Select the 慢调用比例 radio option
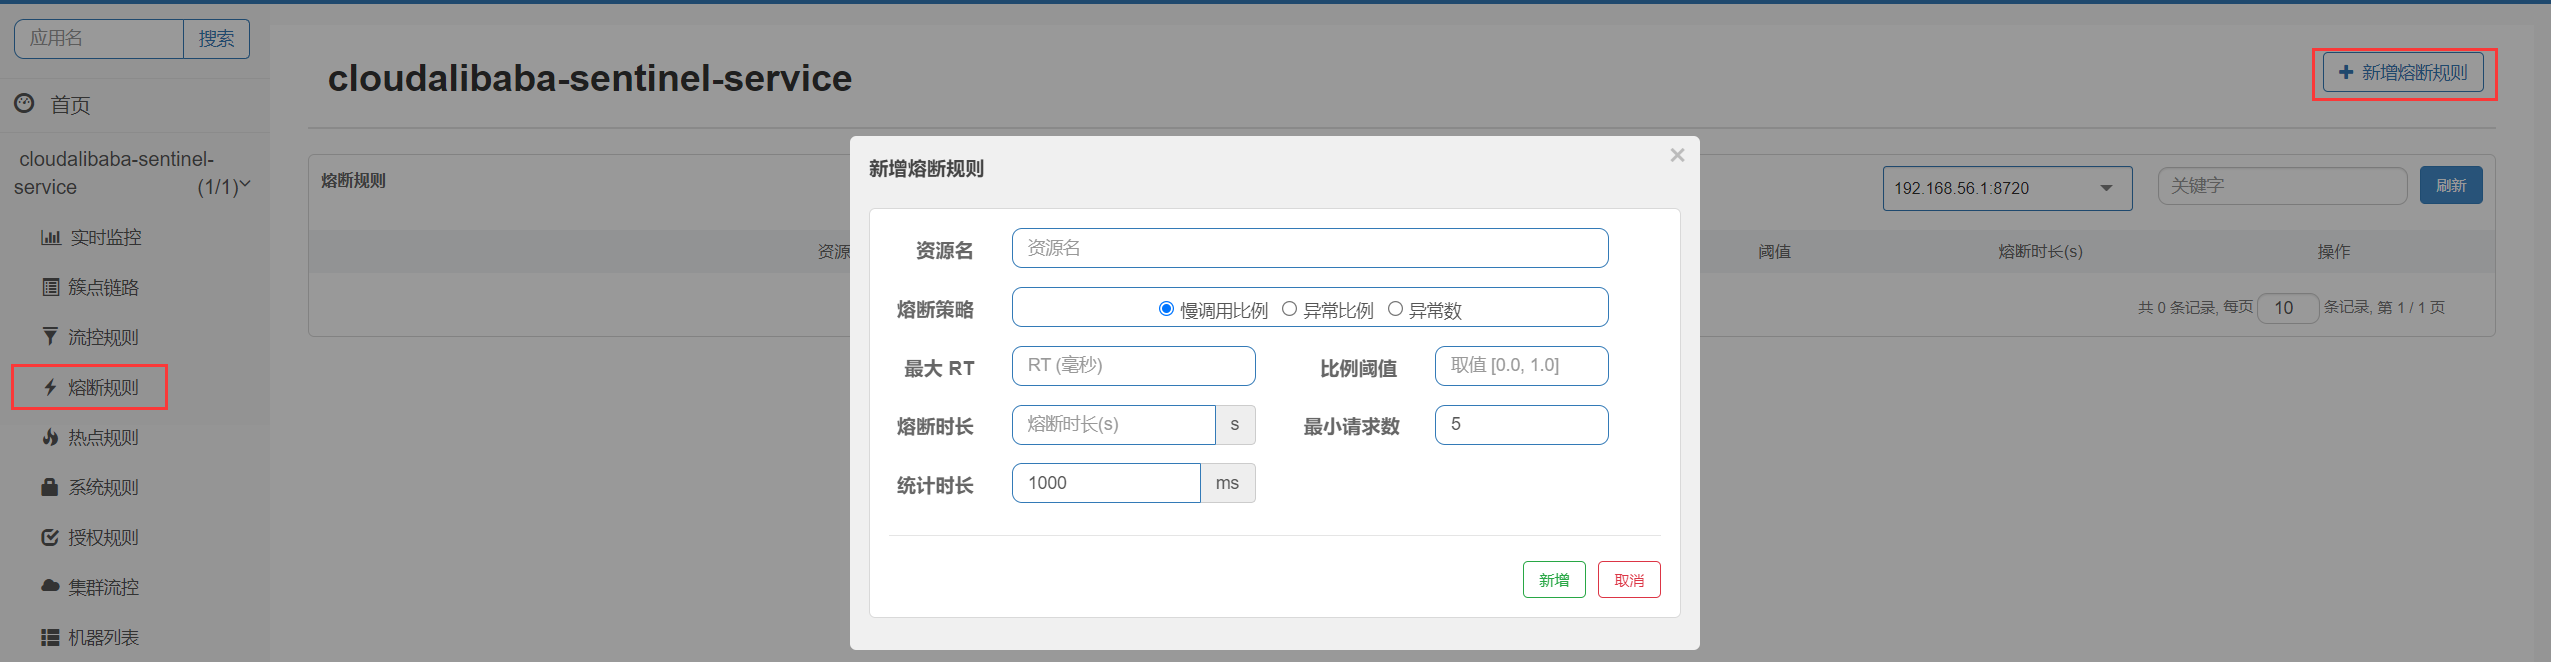The height and width of the screenshot is (662, 2551). pyautogui.click(x=1166, y=309)
